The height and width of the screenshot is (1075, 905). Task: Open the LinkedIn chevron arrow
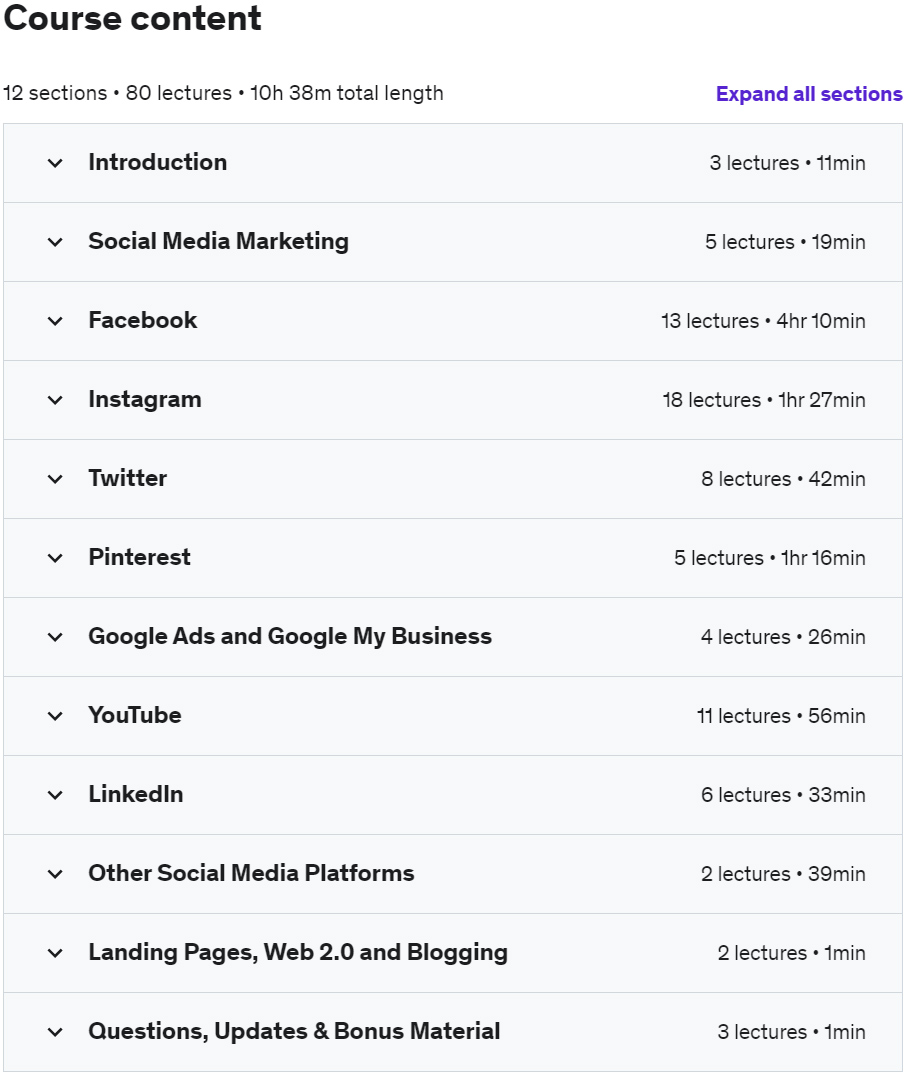[55, 795]
